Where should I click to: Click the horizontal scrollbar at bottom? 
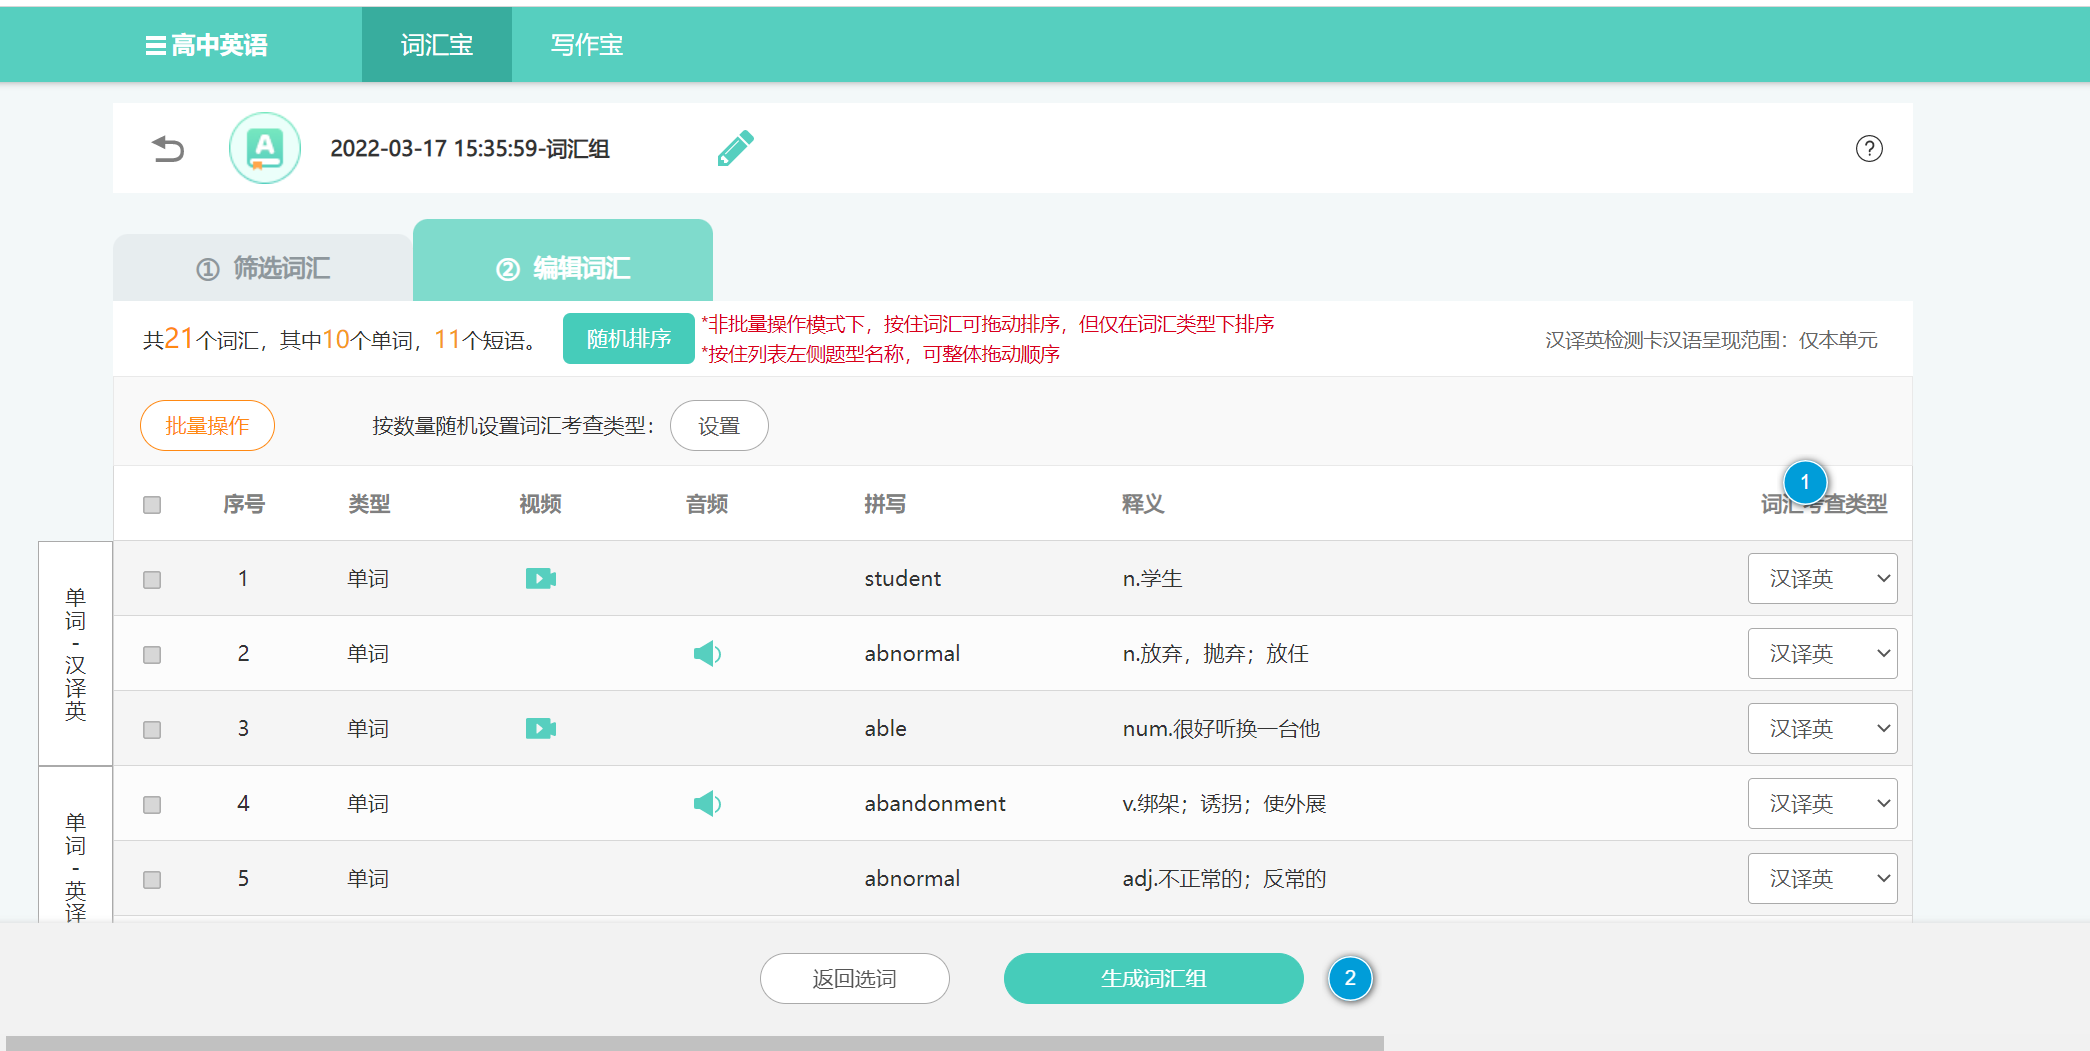pos(695,1043)
